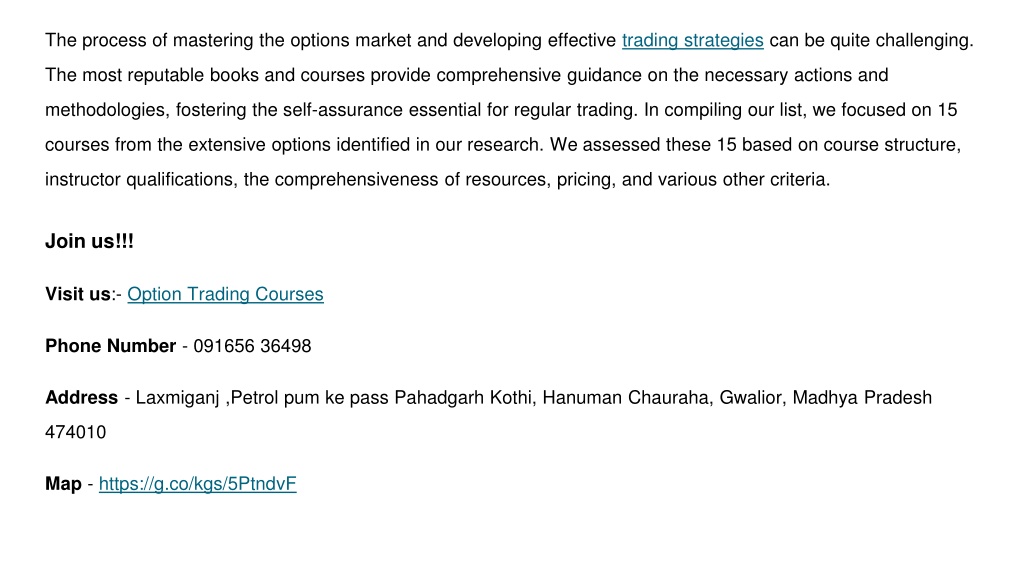Click the bold Visit us label
This screenshot has height=576, width=1024.
[78, 295]
